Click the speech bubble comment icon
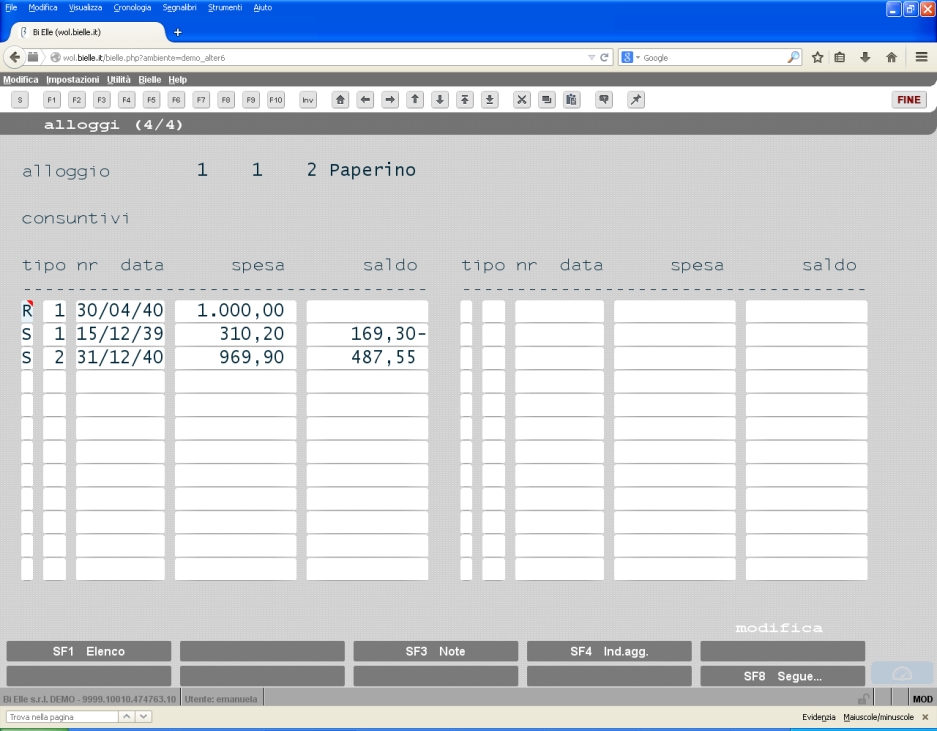Viewport: 937px width, 731px height. point(604,100)
